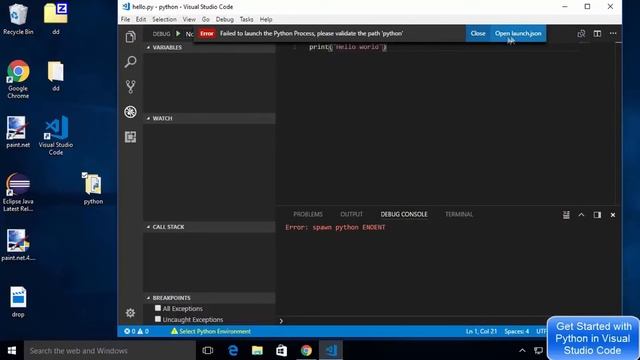Select the Debug view icon
Viewport: 640px width, 360px height.
130,112
